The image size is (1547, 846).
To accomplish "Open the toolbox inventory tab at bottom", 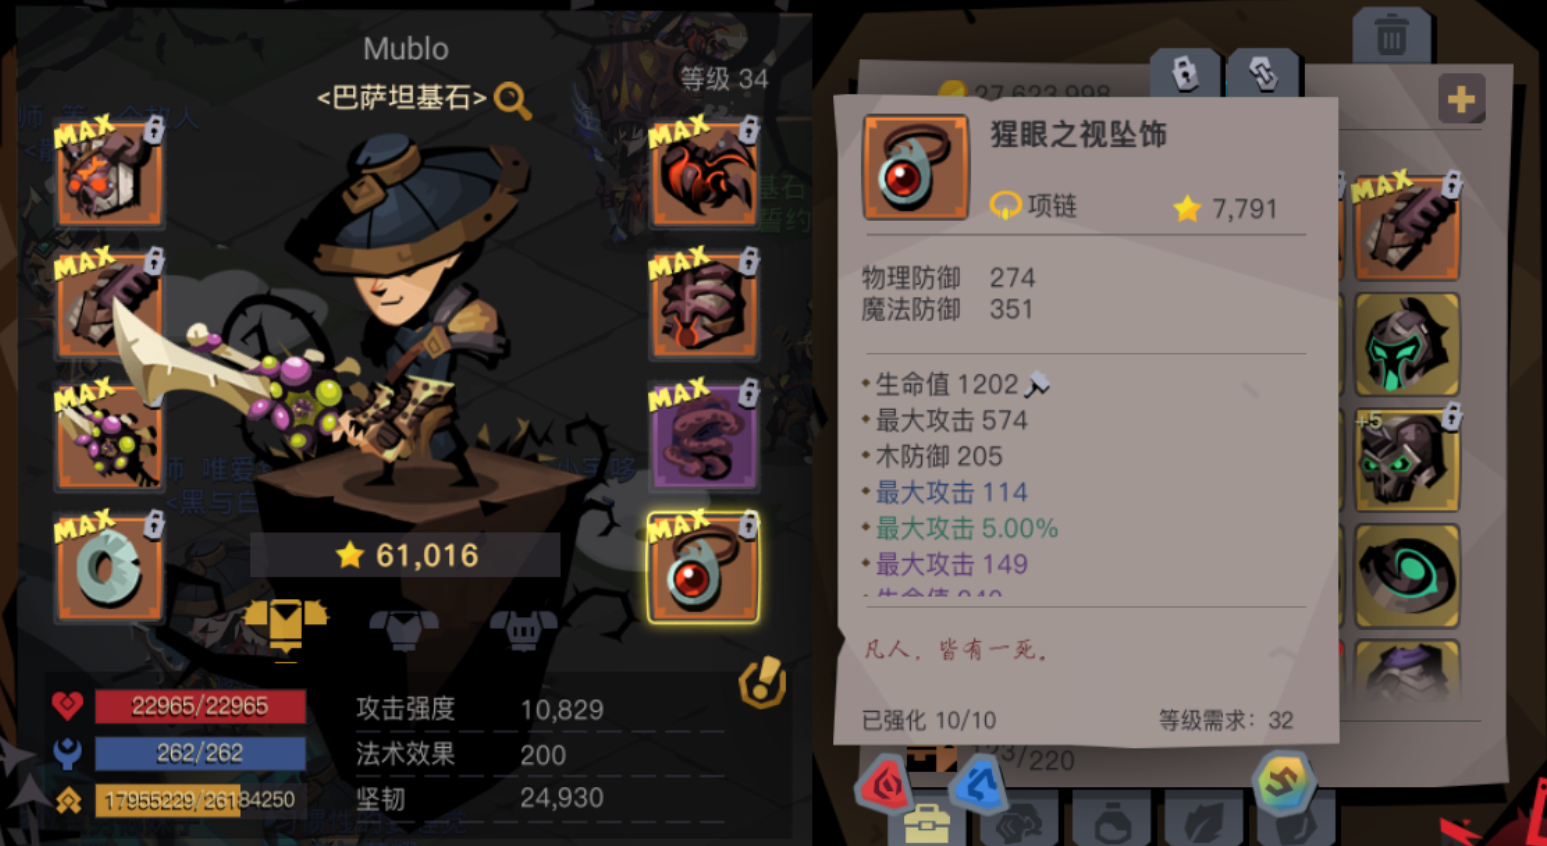I will pos(927,824).
